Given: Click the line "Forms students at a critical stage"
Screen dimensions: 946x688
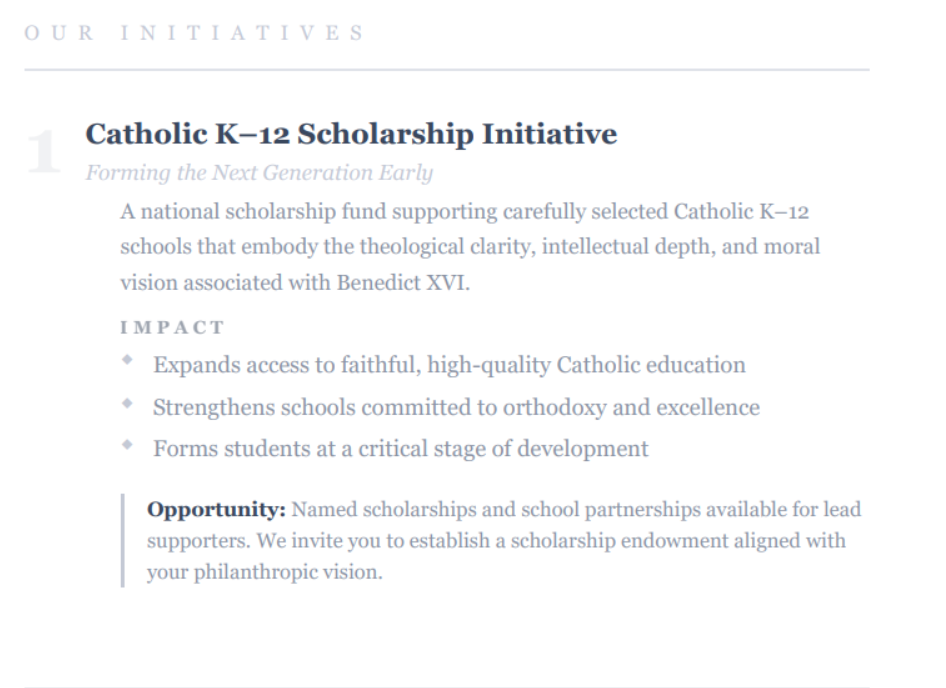Looking at the screenshot, I should pos(400,449).
